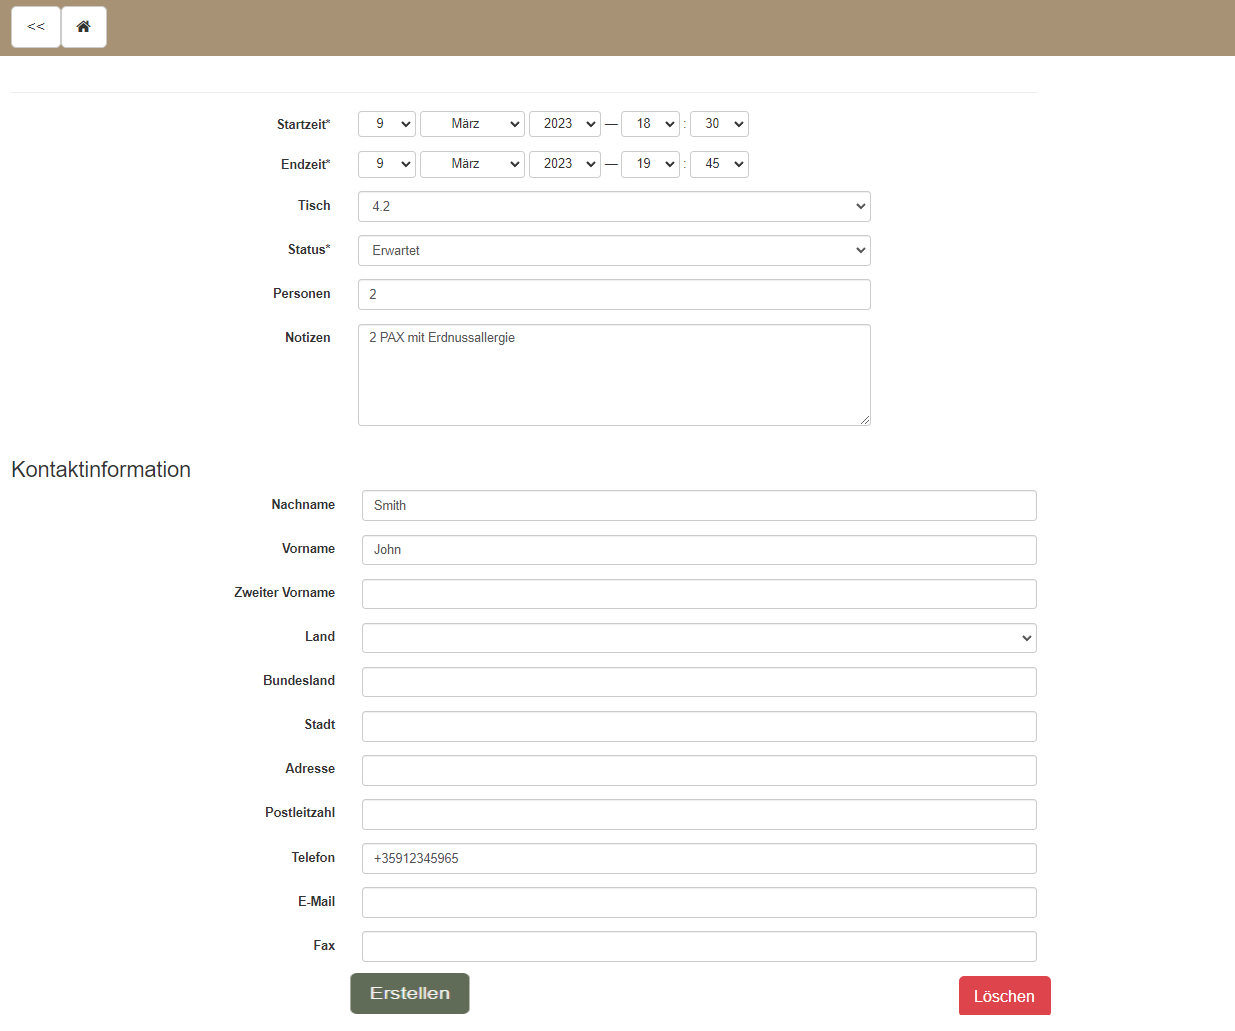Click the Vorname field containing John
Image resolution: width=1235 pixels, height=1031 pixels.
point(699,550)
